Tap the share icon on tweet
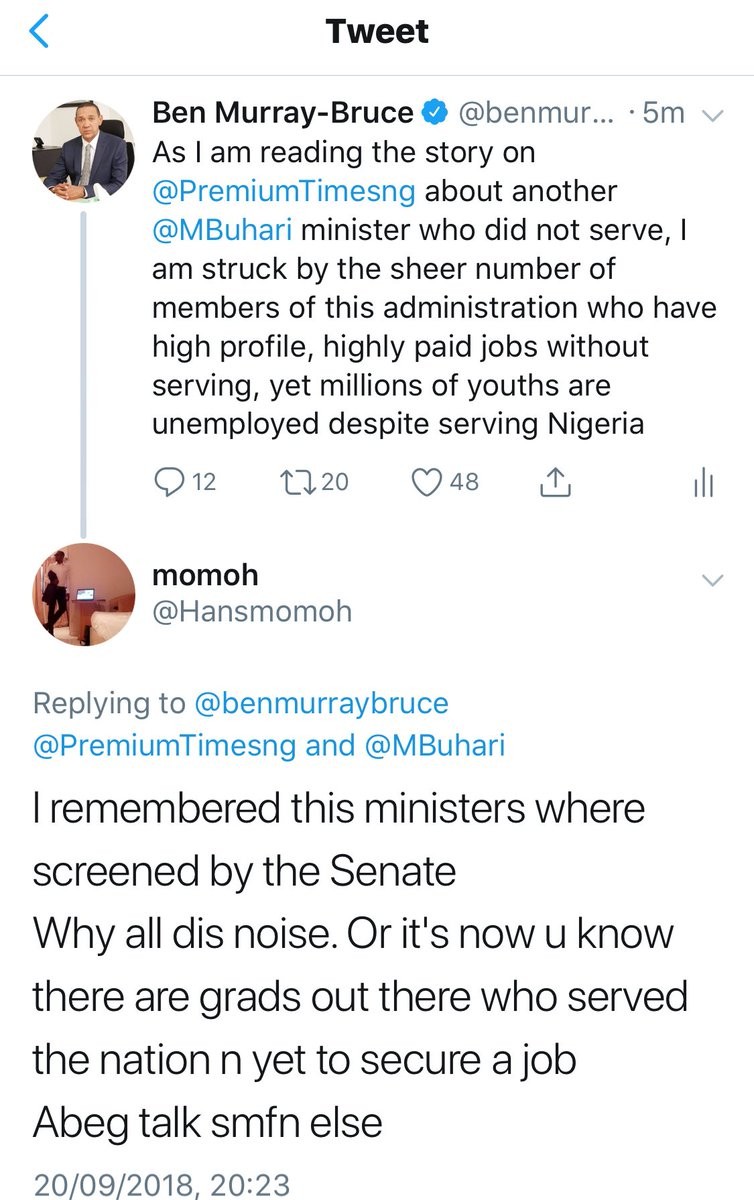The image size is (754, 1200). click(x=554, y=483)
